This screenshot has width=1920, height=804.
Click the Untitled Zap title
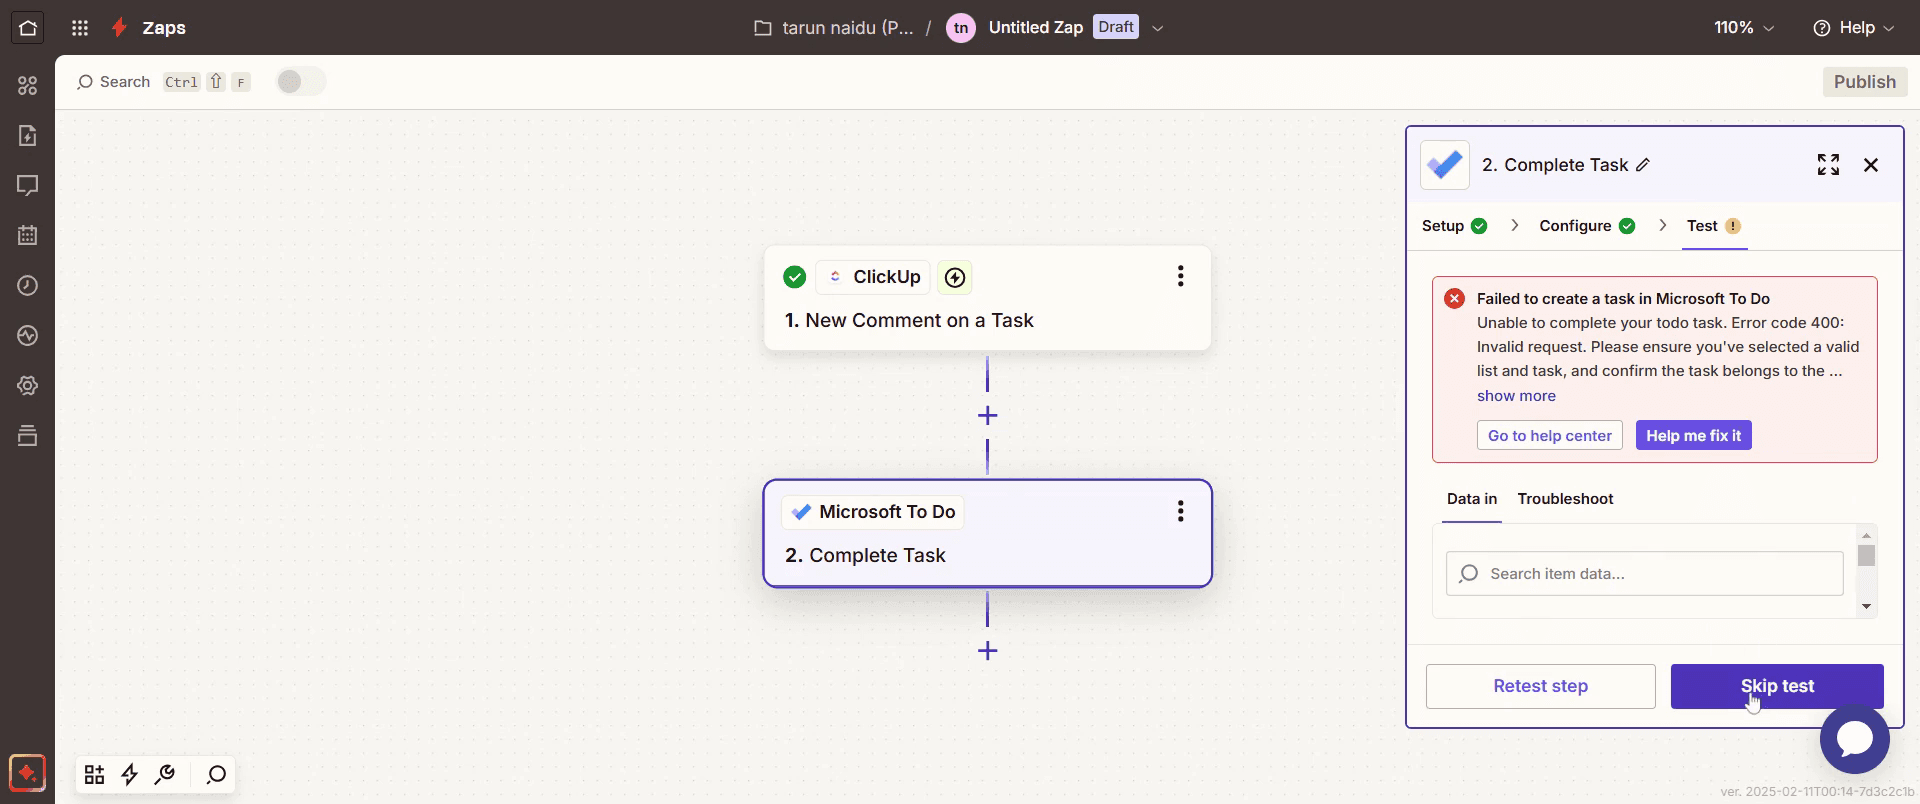coord(1035,28)
